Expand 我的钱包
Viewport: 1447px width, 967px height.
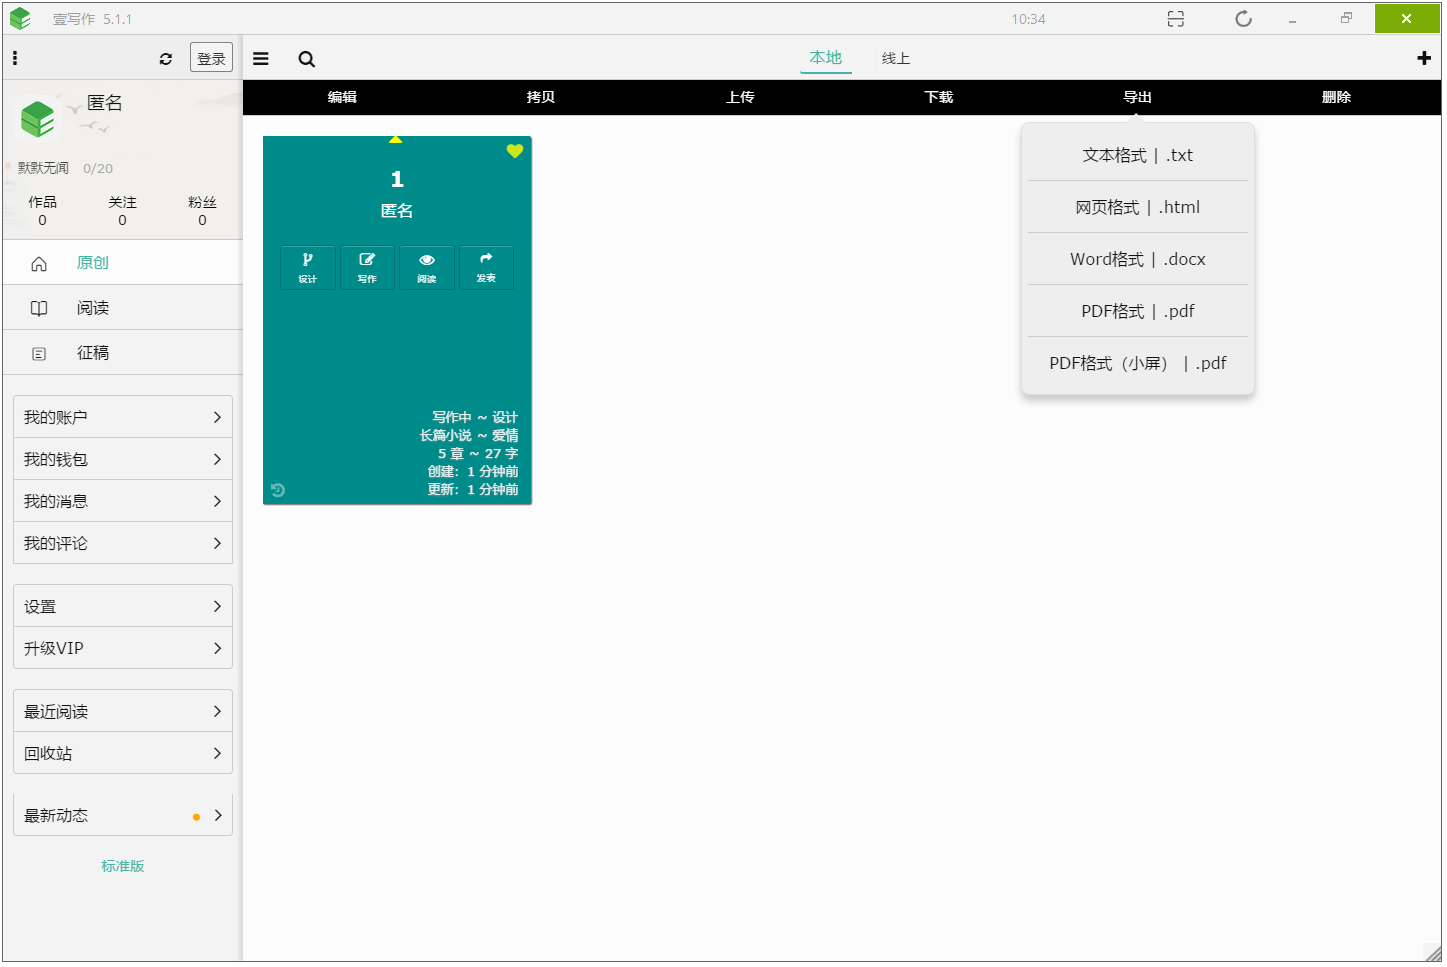point(123,459)
